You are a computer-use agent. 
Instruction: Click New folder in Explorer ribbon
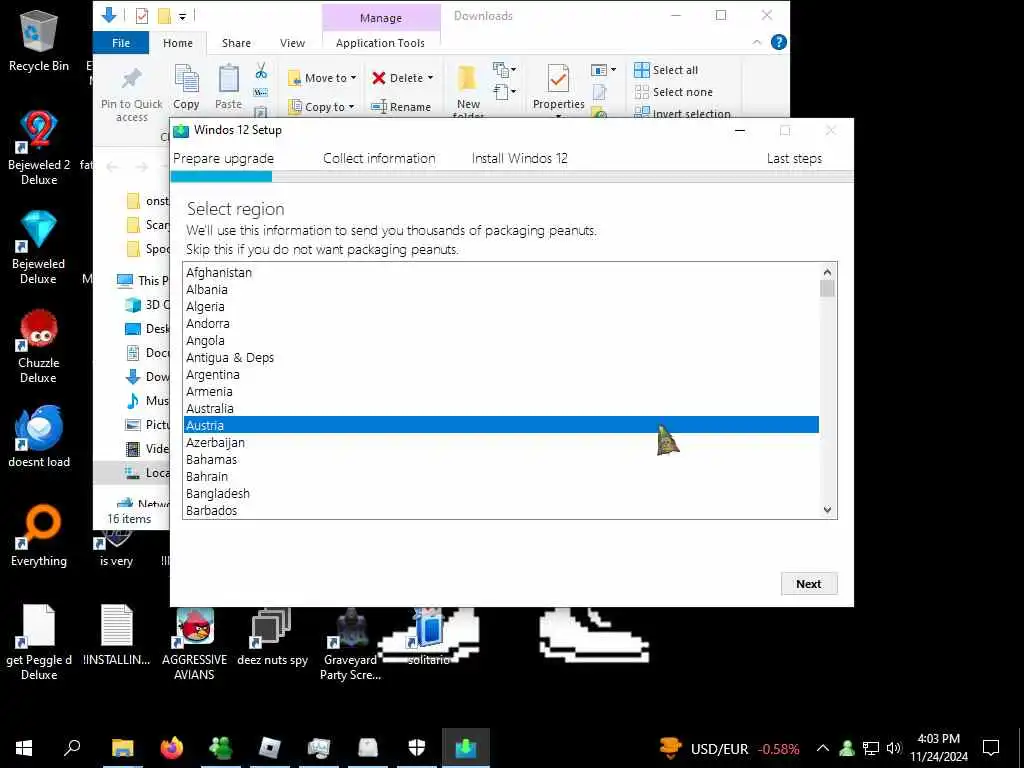pos(468,91)
